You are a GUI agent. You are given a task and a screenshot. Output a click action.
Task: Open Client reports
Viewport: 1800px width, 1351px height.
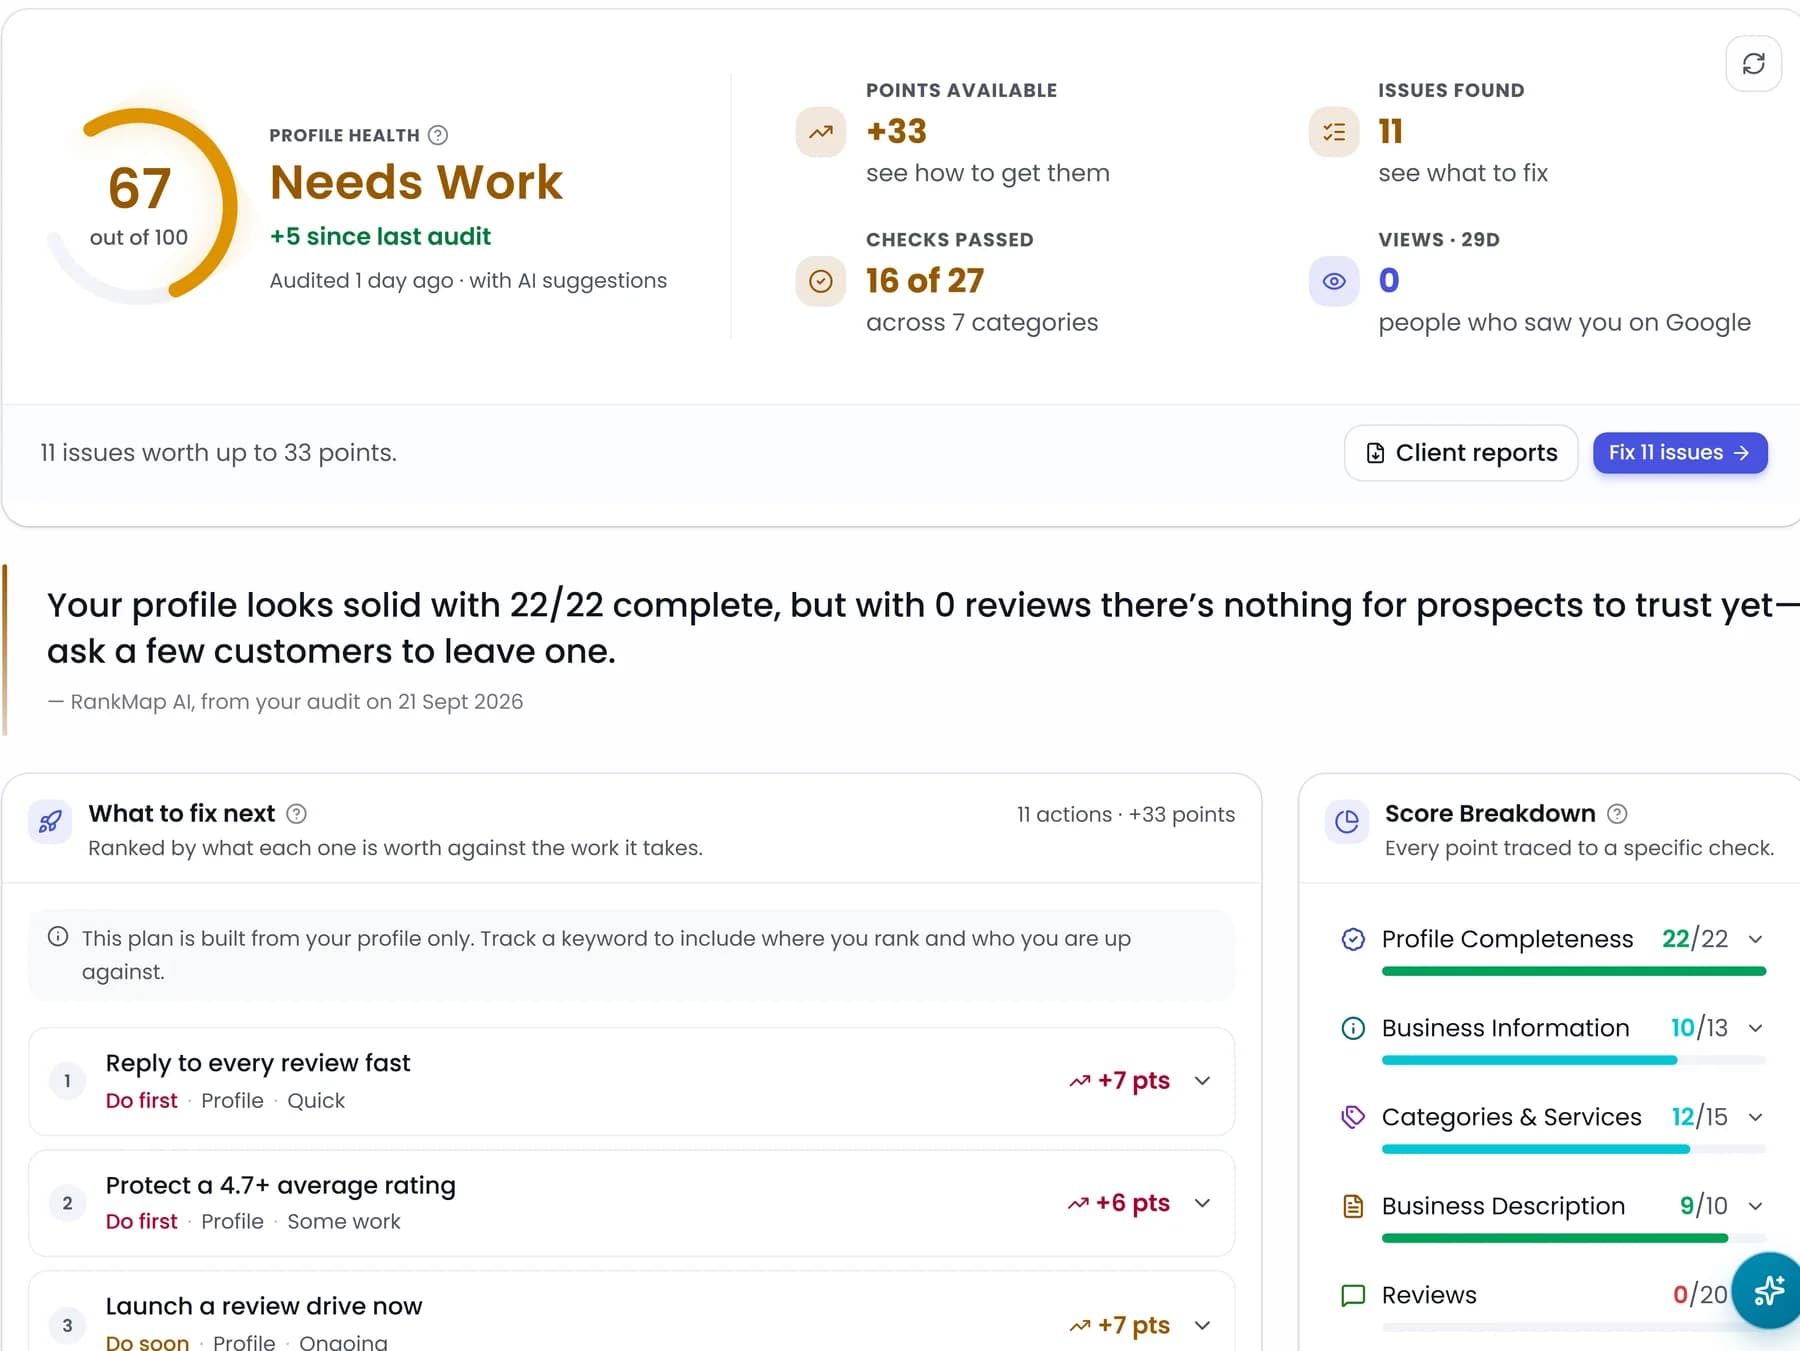click(1461, 453)
